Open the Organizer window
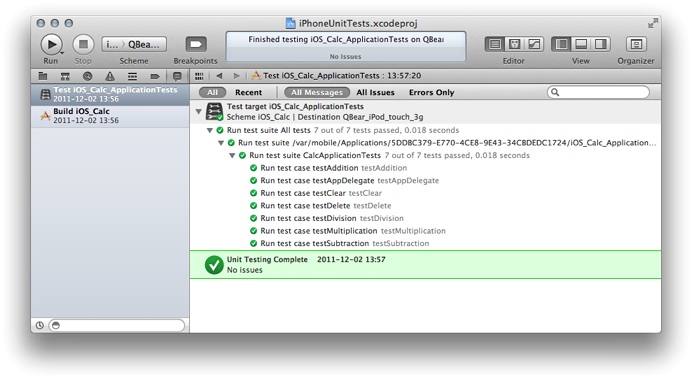Viewport: 692px width, 379px height. 636,44
